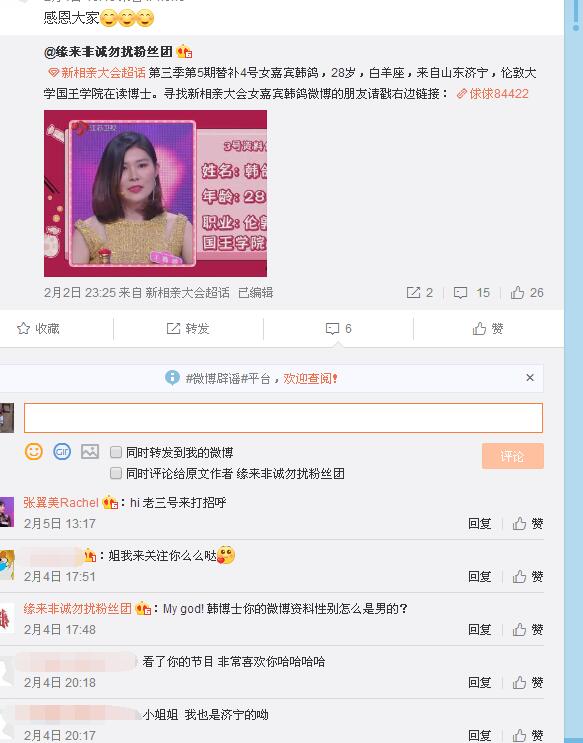The height and width of the screenshot is (743, 583).
Task: Open the emoji picker in comment box
Action: [34, 452]
